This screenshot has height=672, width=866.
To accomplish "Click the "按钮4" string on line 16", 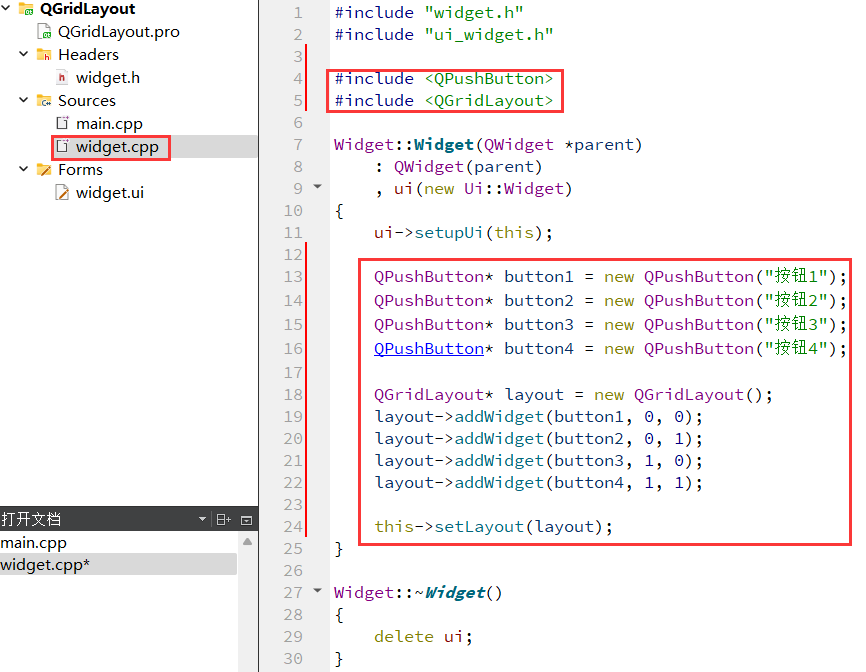I will (x=796, y=348).
